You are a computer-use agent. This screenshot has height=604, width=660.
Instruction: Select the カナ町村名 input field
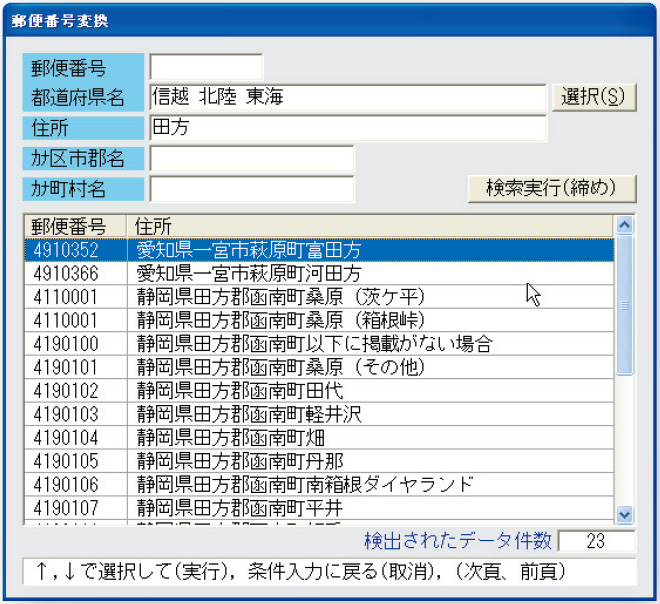coord(252,188)
